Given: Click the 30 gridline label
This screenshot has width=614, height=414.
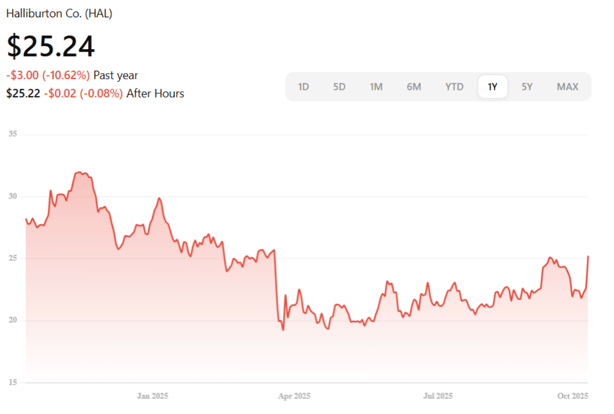Looking at the screenshot, I should tap(14, 196).
